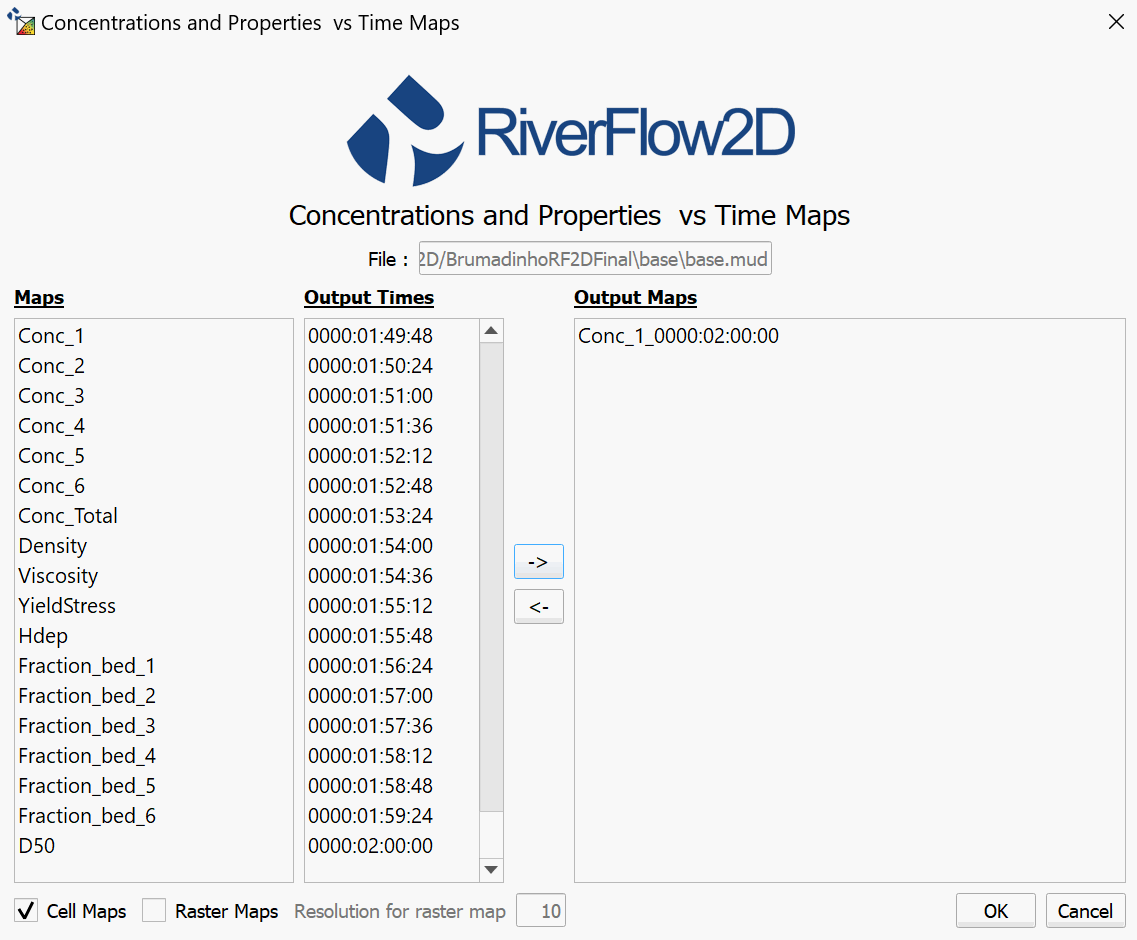Uncheck the Cell Maps checkbox

click(27, 911)
